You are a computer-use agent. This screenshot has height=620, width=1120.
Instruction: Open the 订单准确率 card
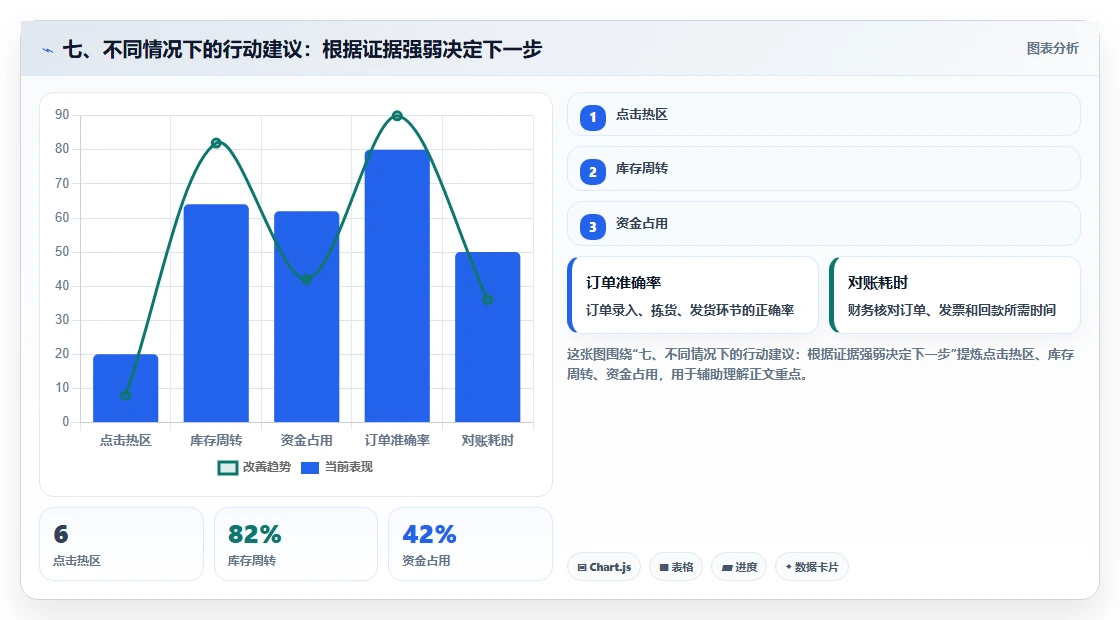tap(693, 295)
